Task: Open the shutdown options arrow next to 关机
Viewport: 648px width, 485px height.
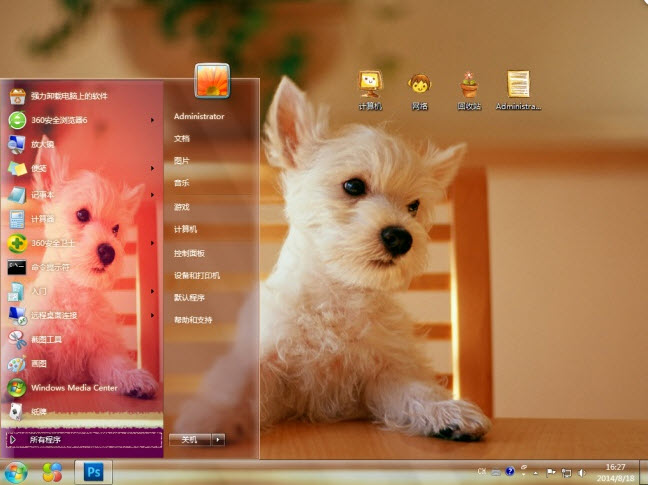Action: [x=218, y=439]
